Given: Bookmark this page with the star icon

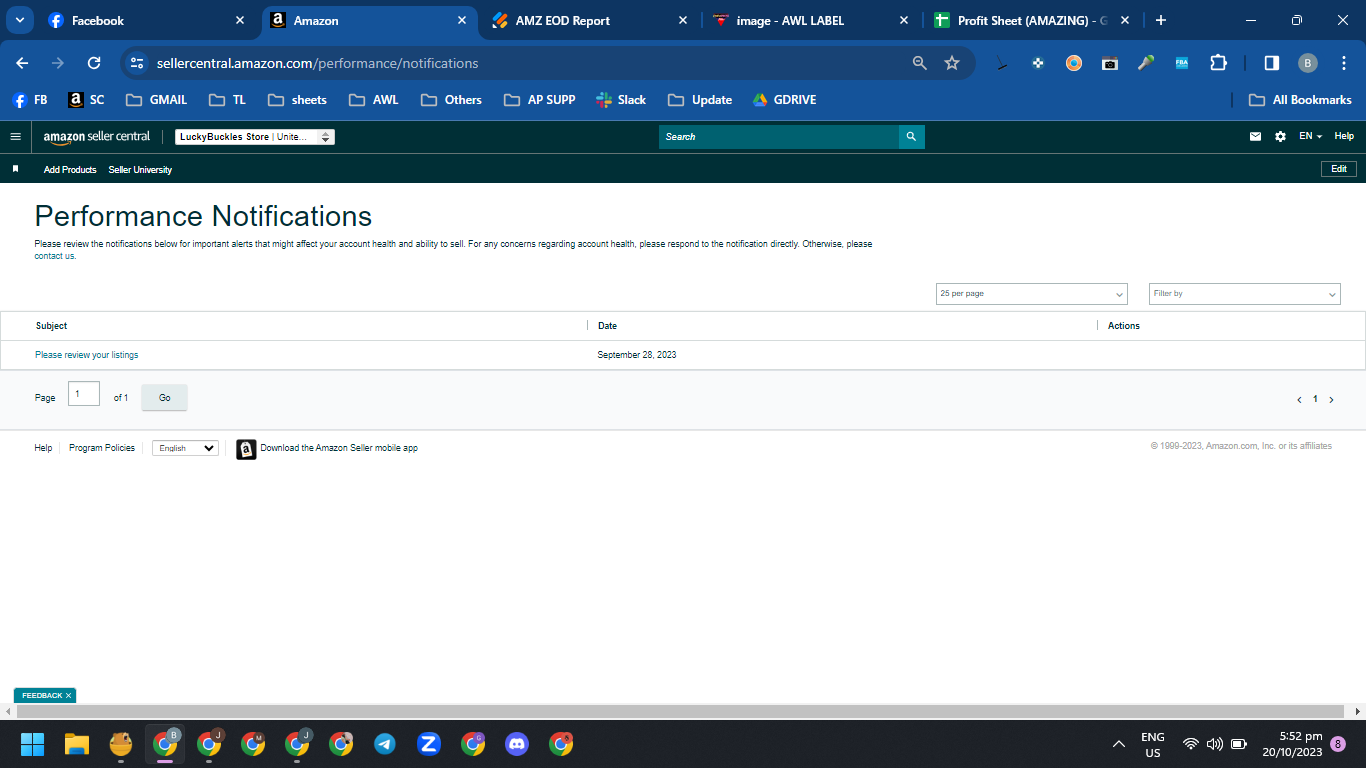Looking at the screenshot, I should click(952, 63).
